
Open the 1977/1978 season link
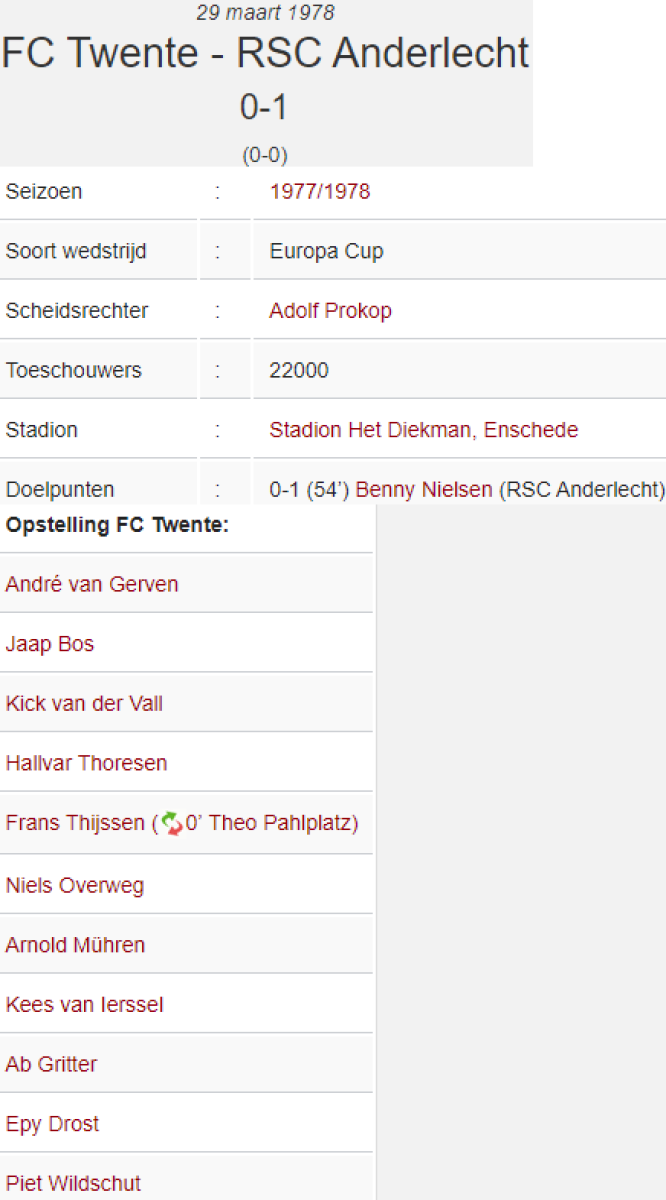coord(319,191)
